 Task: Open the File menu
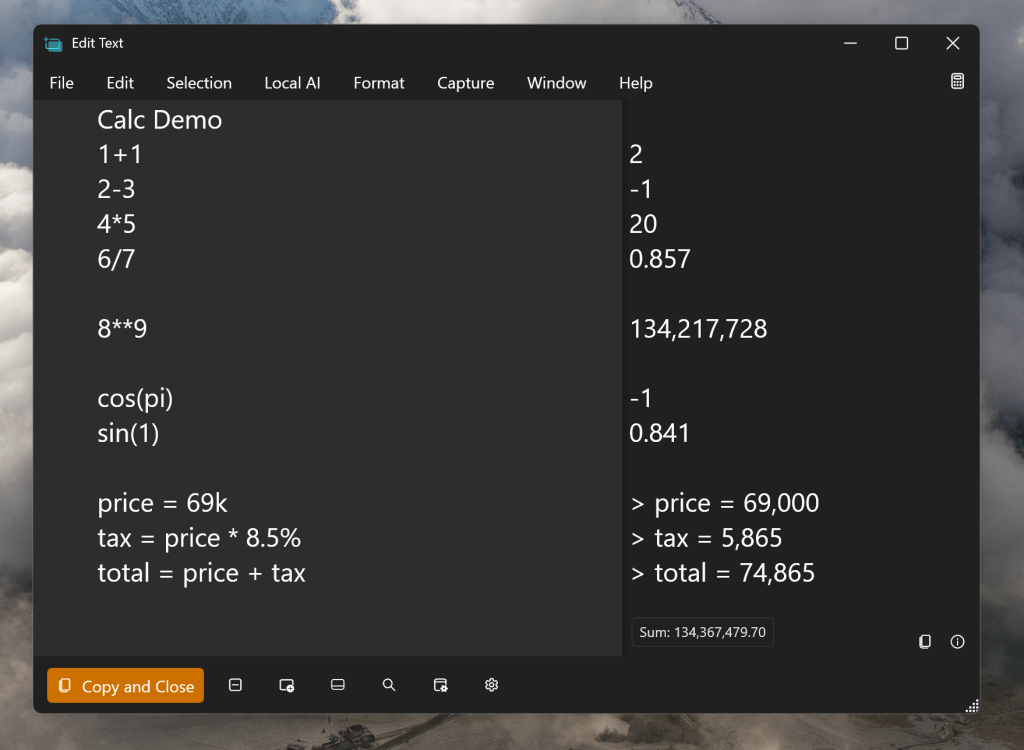pos(62,83)
